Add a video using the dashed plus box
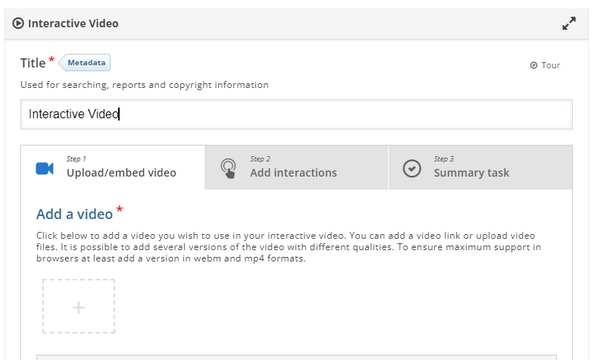The height and width of the screenshot is (360, 600). pyautogui.click(x=78, y=306)
